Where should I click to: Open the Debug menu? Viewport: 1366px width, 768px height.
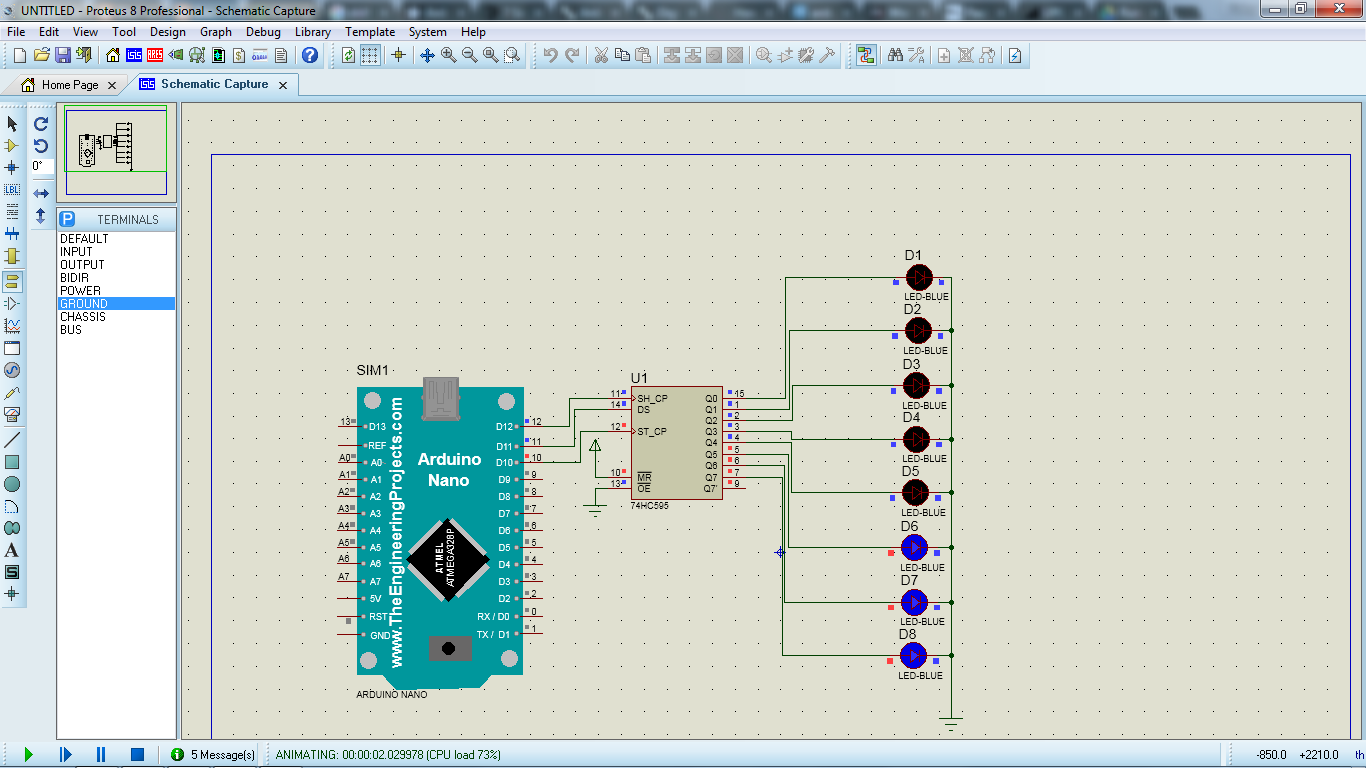click(263, 31)
